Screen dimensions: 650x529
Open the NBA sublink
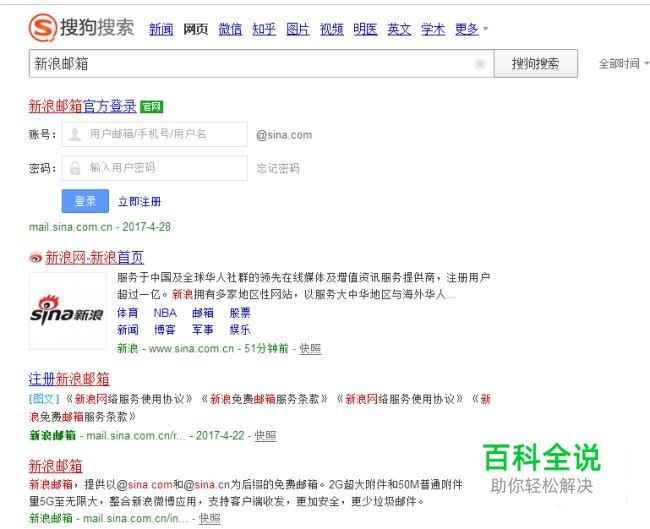(x=165, y=313)
